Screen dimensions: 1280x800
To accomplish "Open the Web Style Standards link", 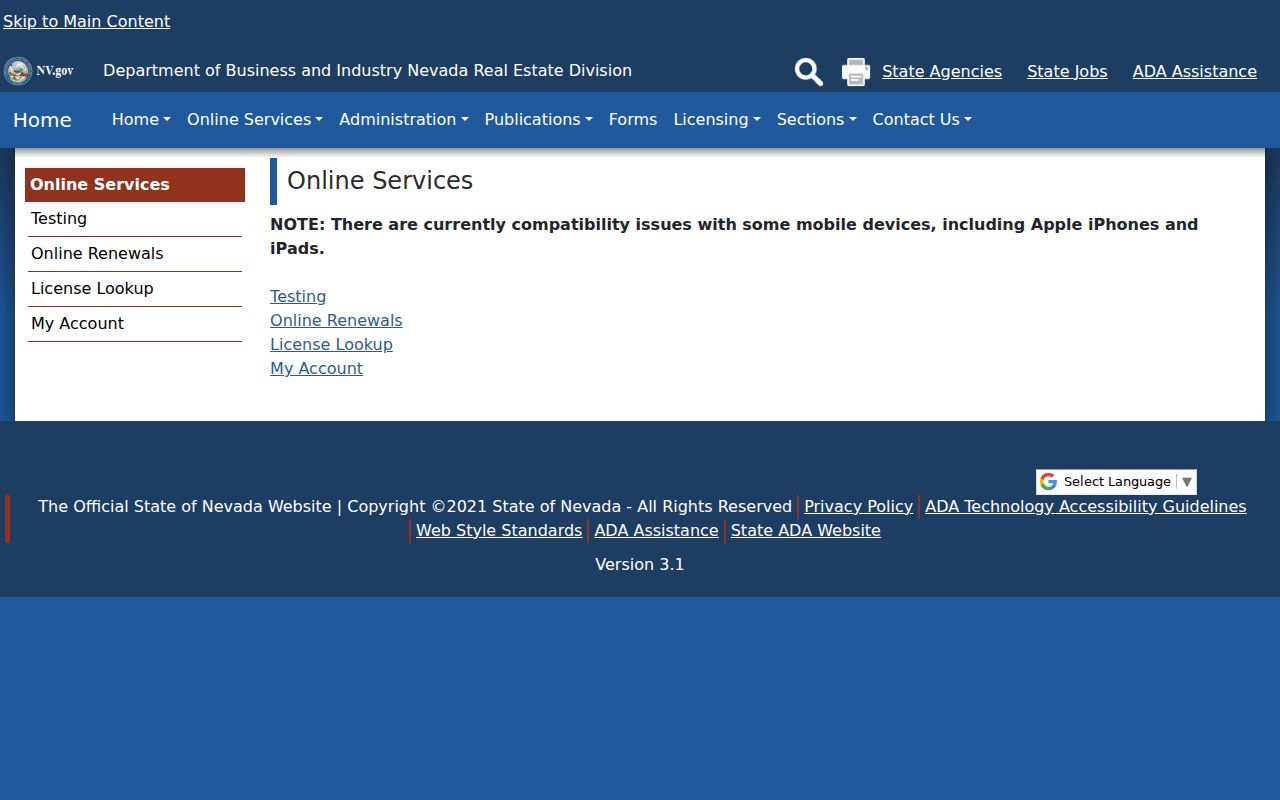I will [x=499, y=530].
